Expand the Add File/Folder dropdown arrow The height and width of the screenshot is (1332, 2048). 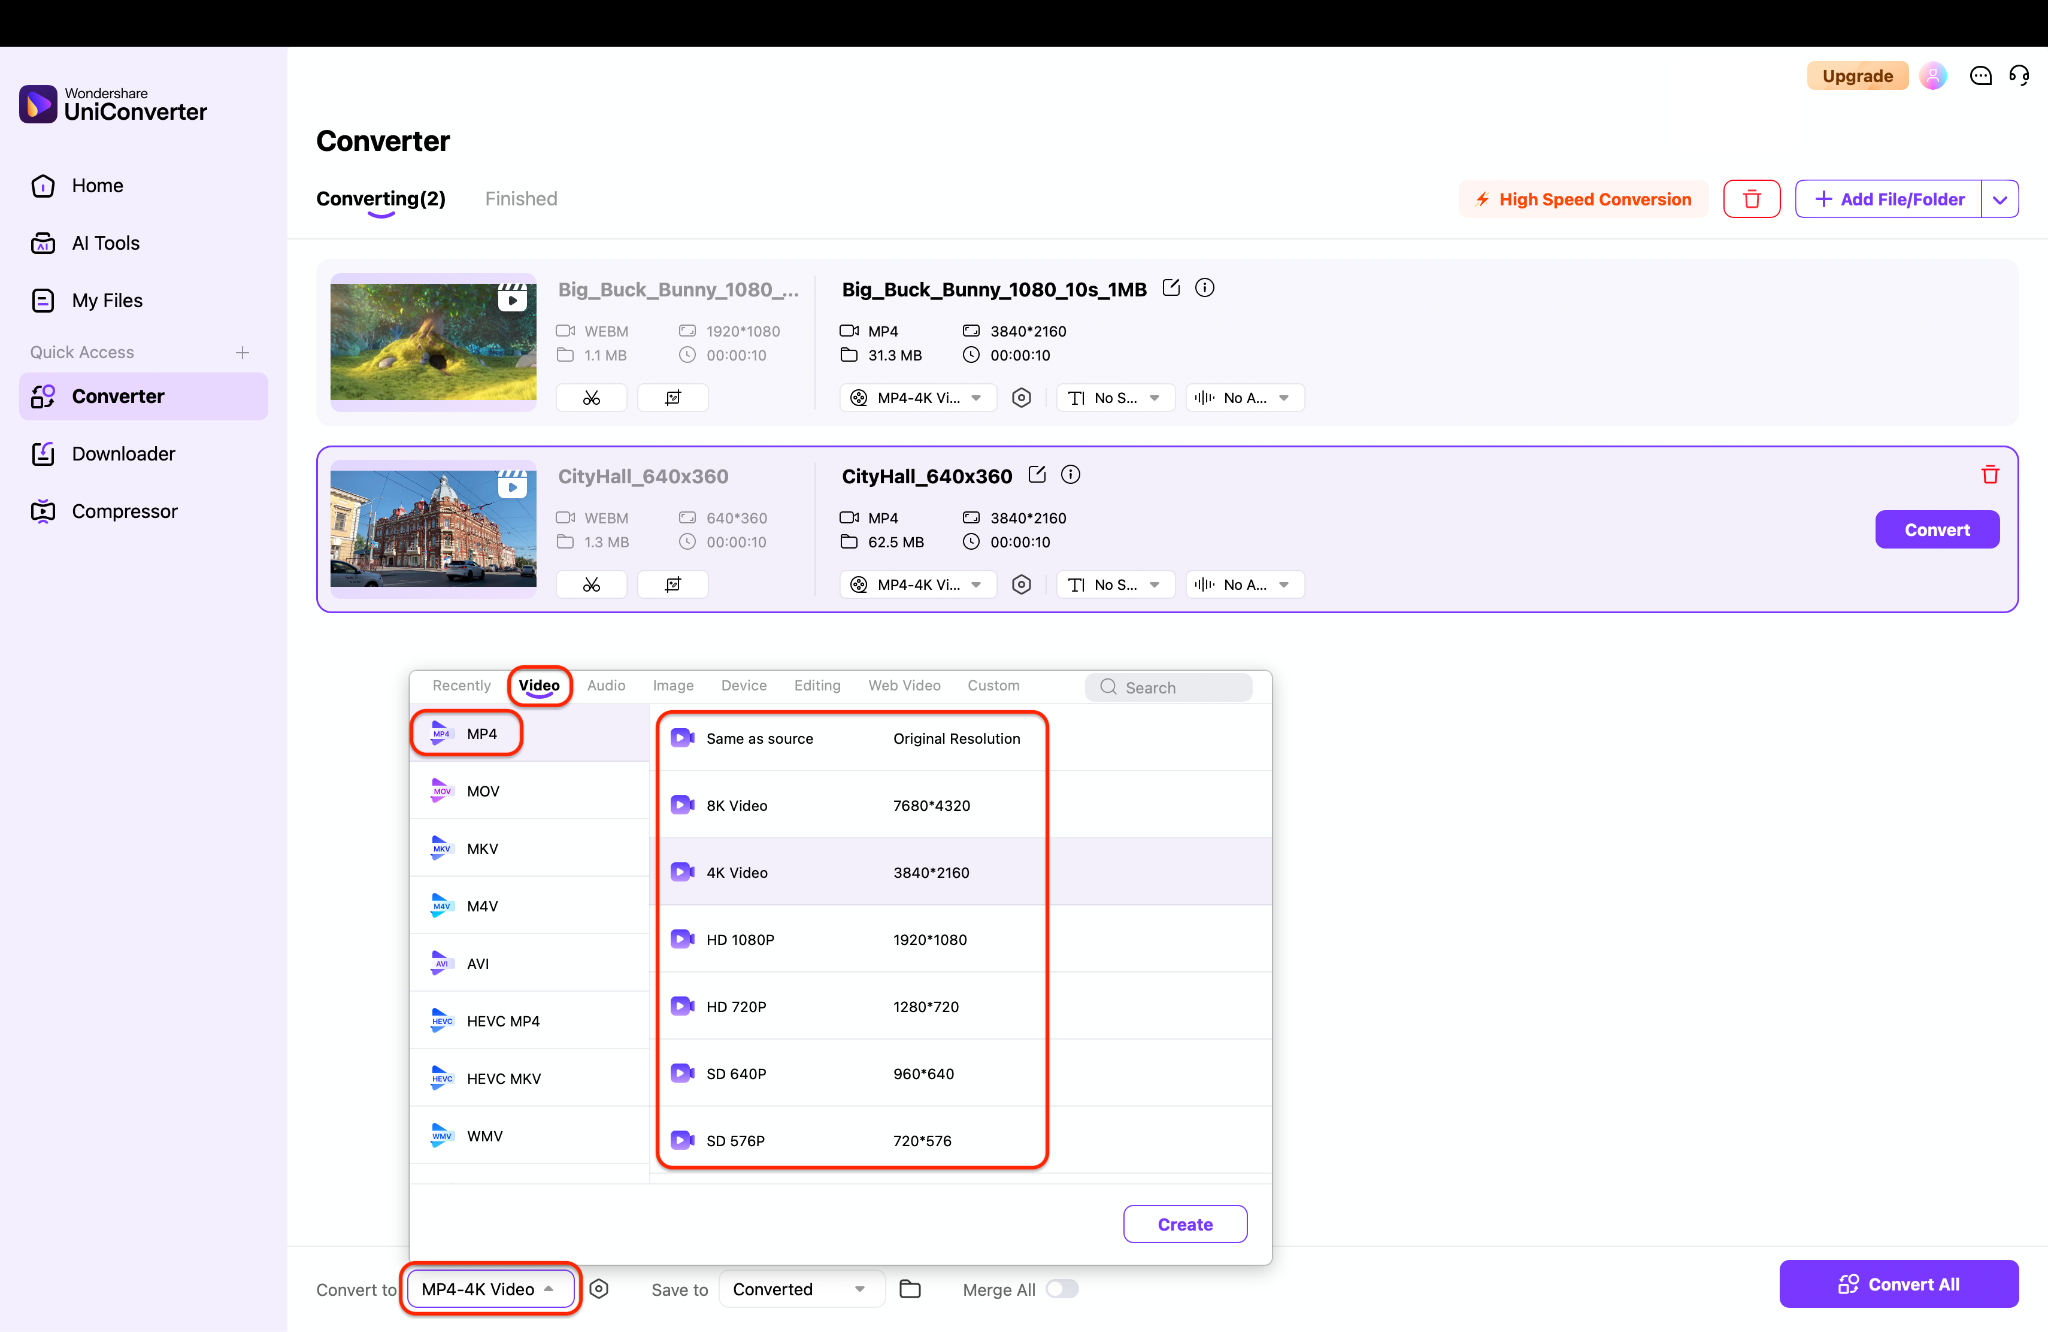[x=2000, y=199]
